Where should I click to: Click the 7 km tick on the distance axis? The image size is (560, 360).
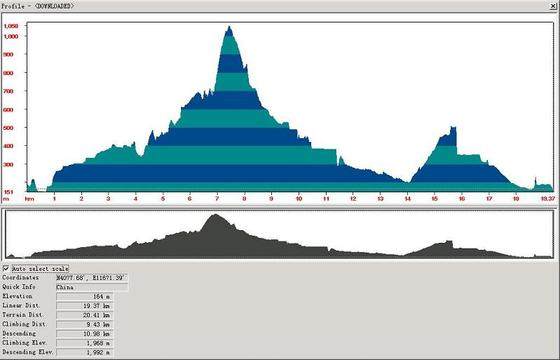pyautogui.click(x=217, y=198)
